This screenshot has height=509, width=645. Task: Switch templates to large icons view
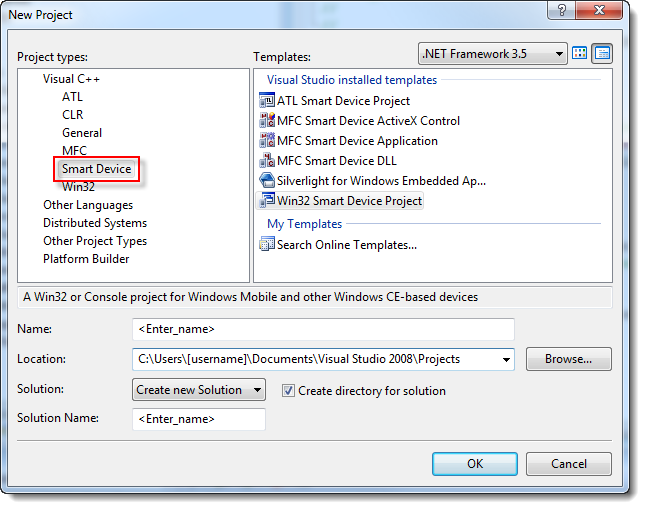tap(579, 53)
